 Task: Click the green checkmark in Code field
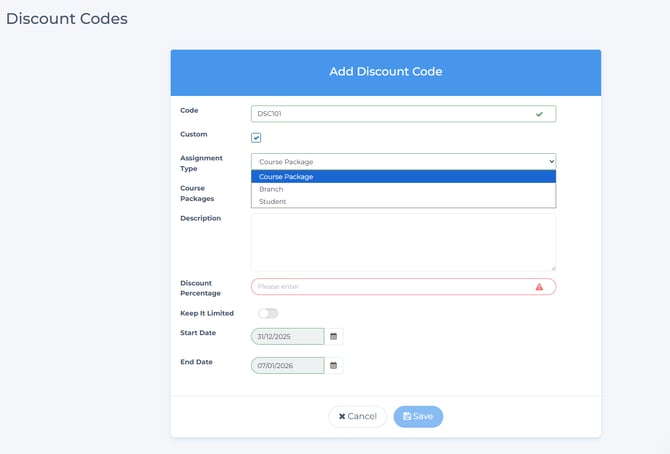tap(539, 114)
